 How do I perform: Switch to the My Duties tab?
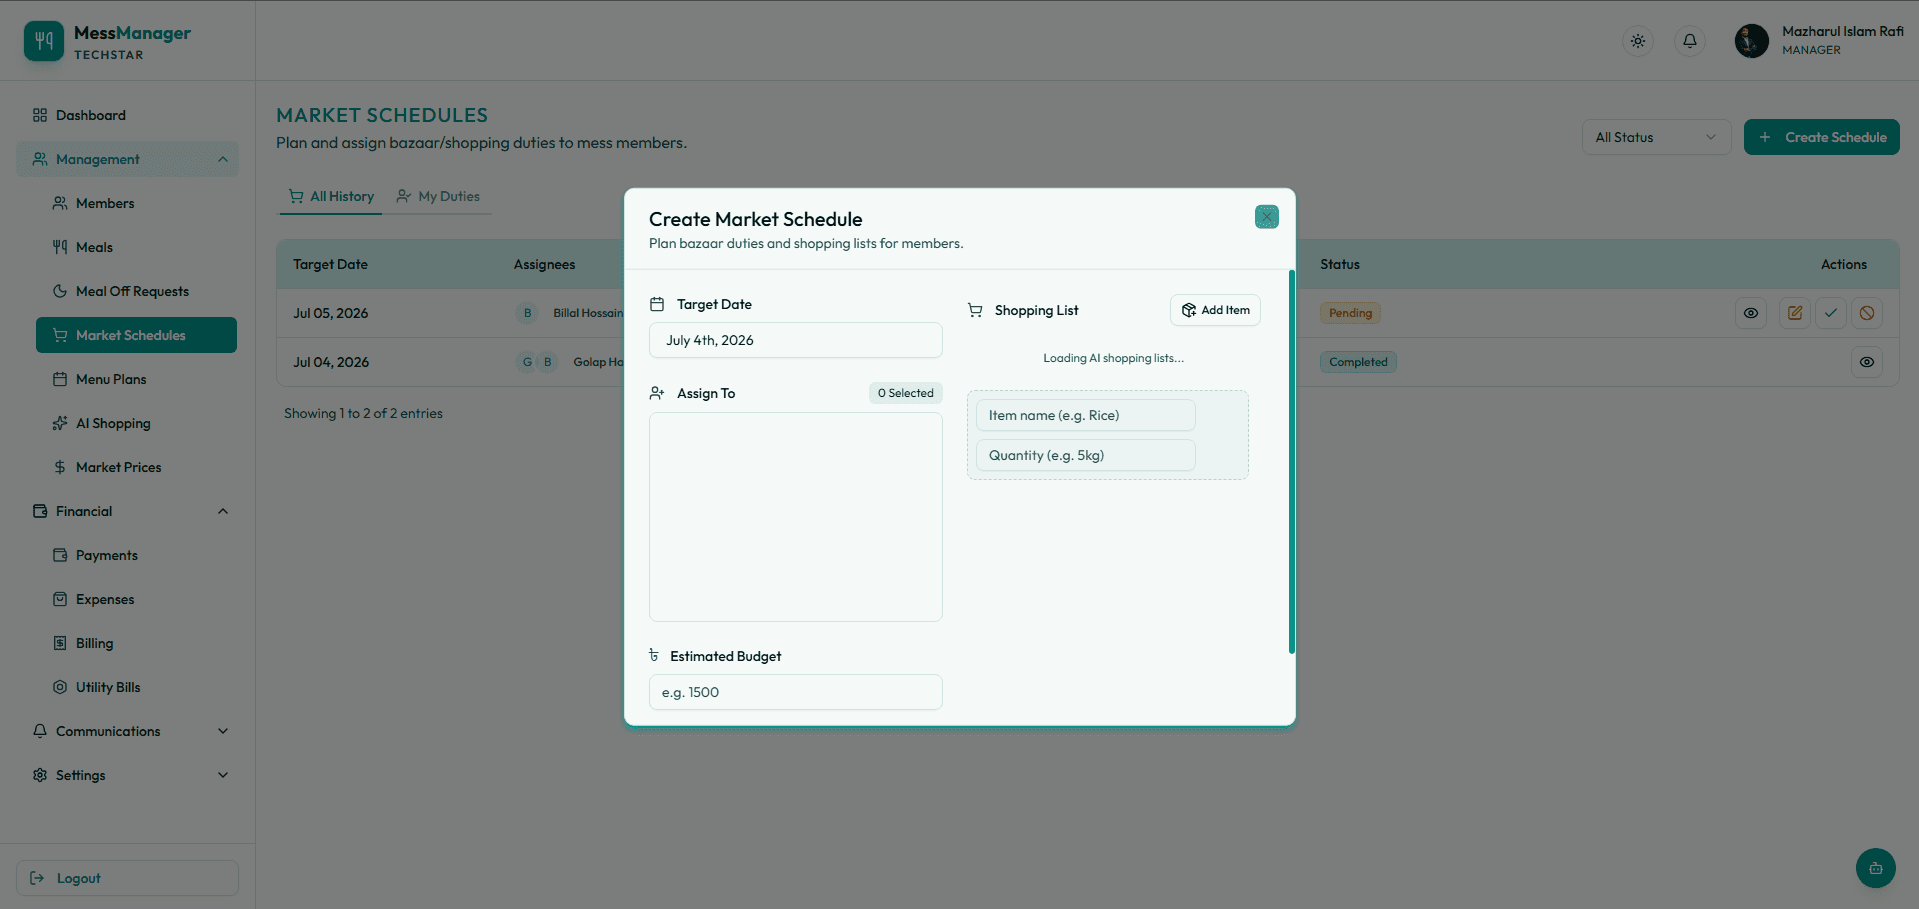[438, 196]
